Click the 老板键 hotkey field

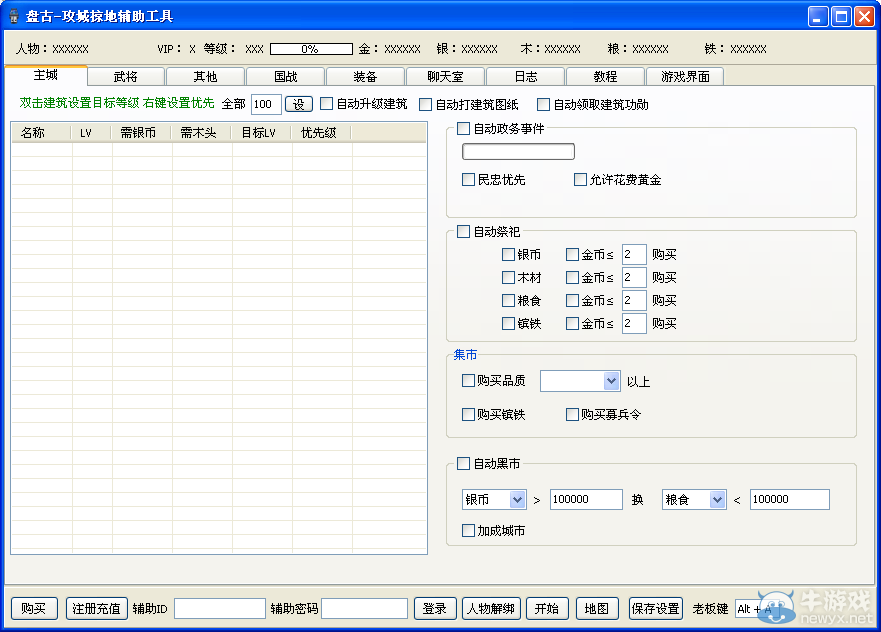click(x=756, y=608)
